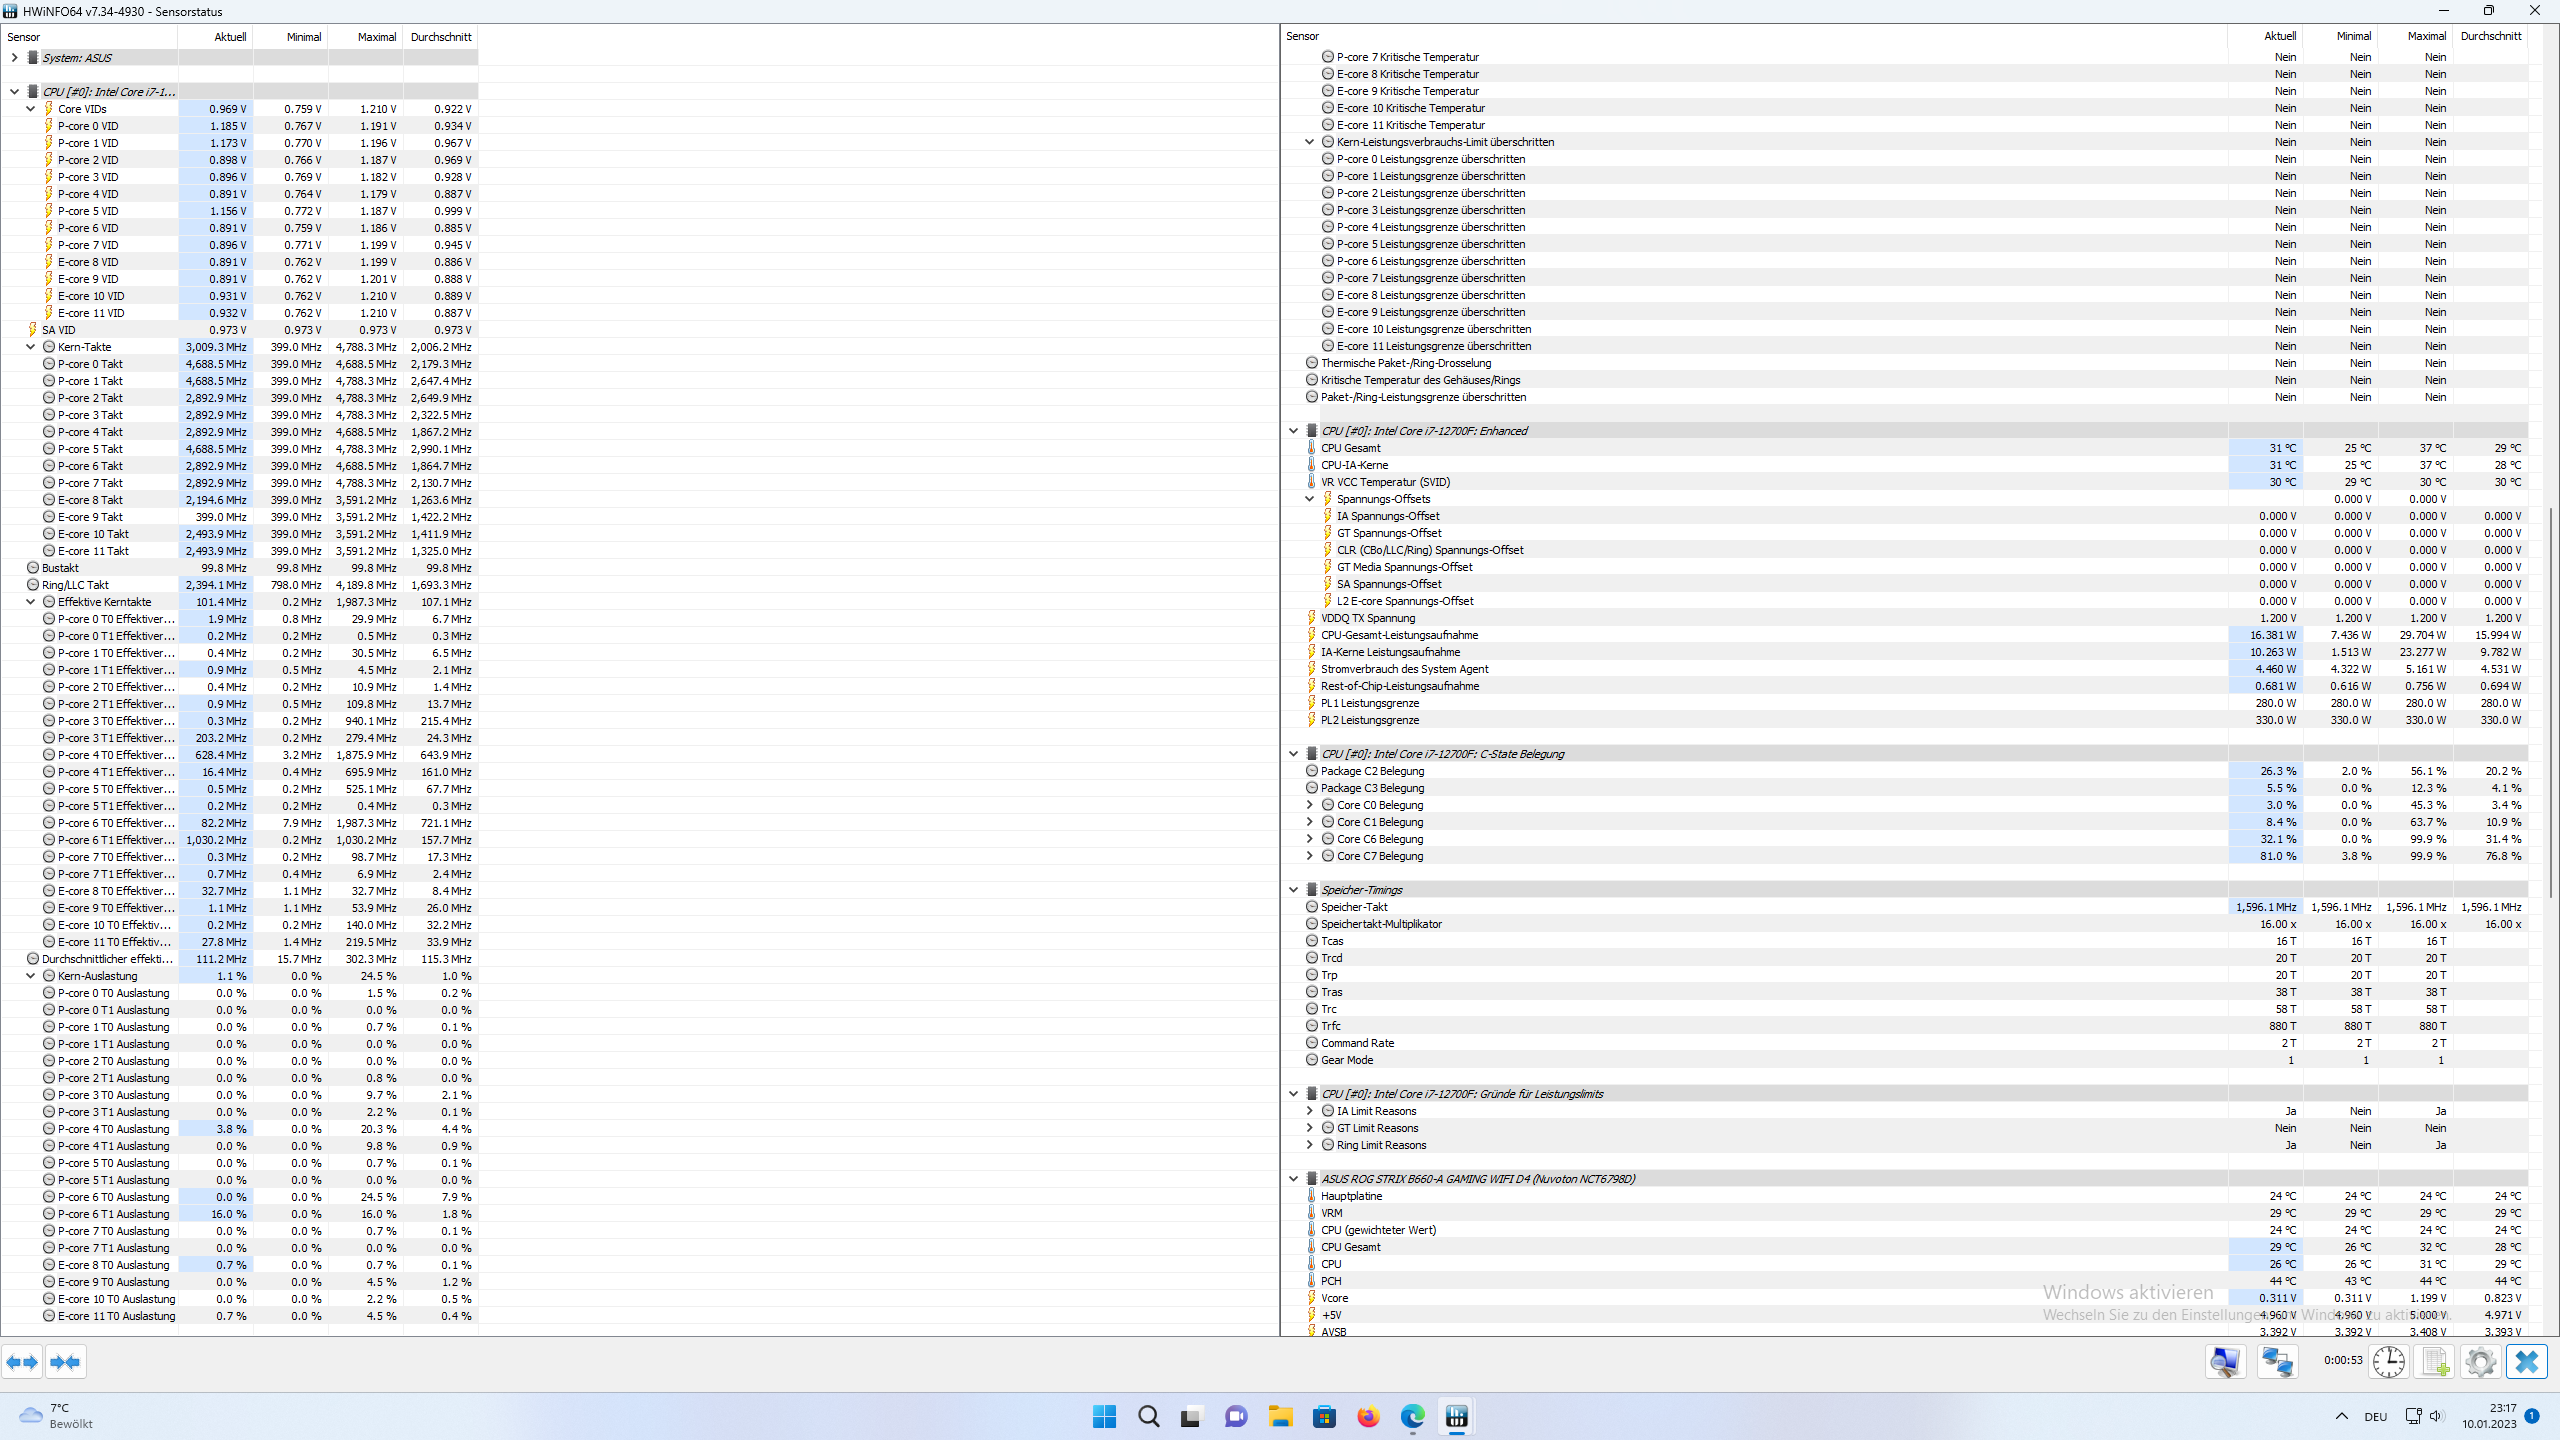
Task: Collapse the Kern-Auslastung tree node
Action: pos(30,976)
